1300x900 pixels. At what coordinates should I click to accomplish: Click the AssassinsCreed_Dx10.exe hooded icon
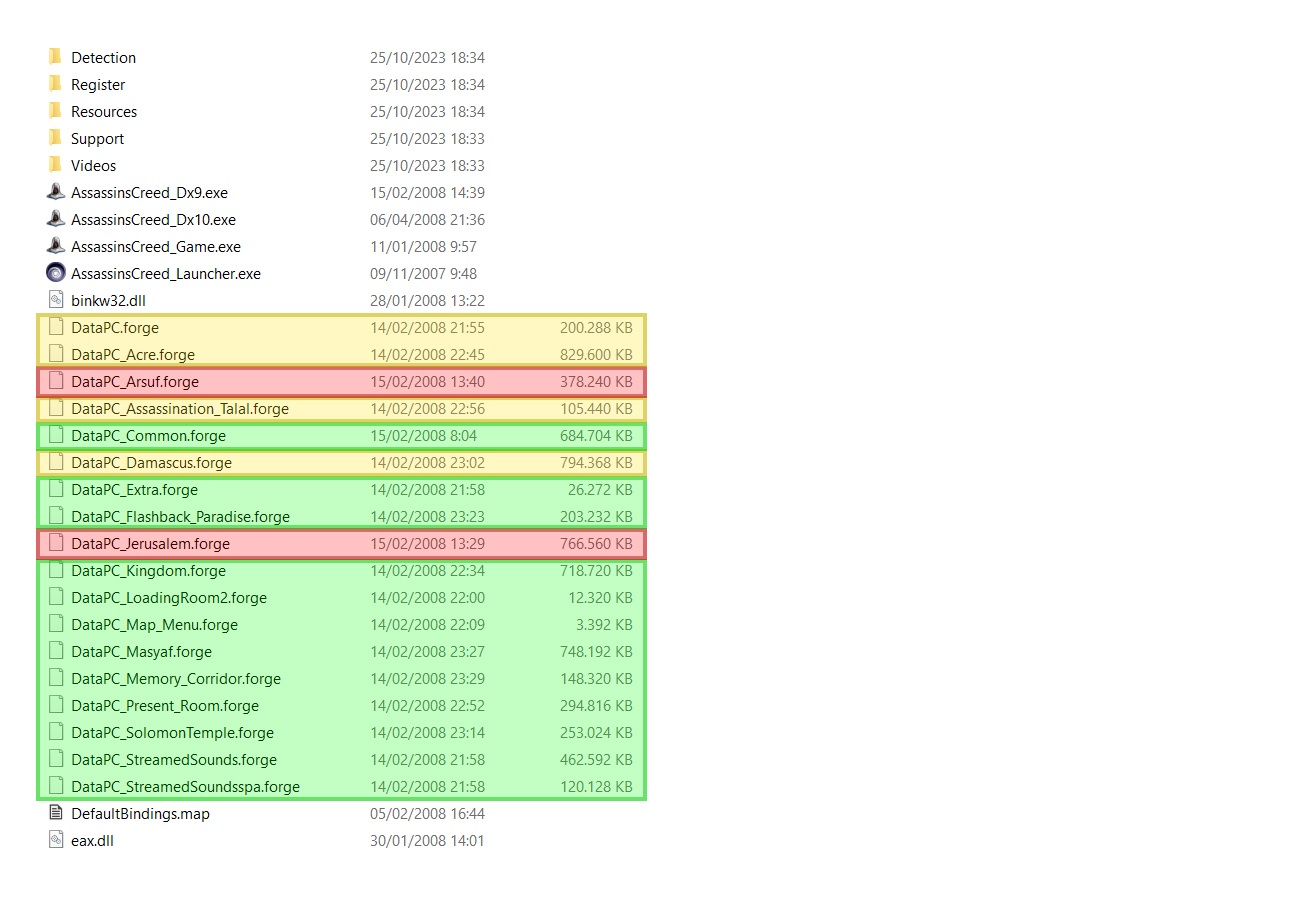point(56,219)
